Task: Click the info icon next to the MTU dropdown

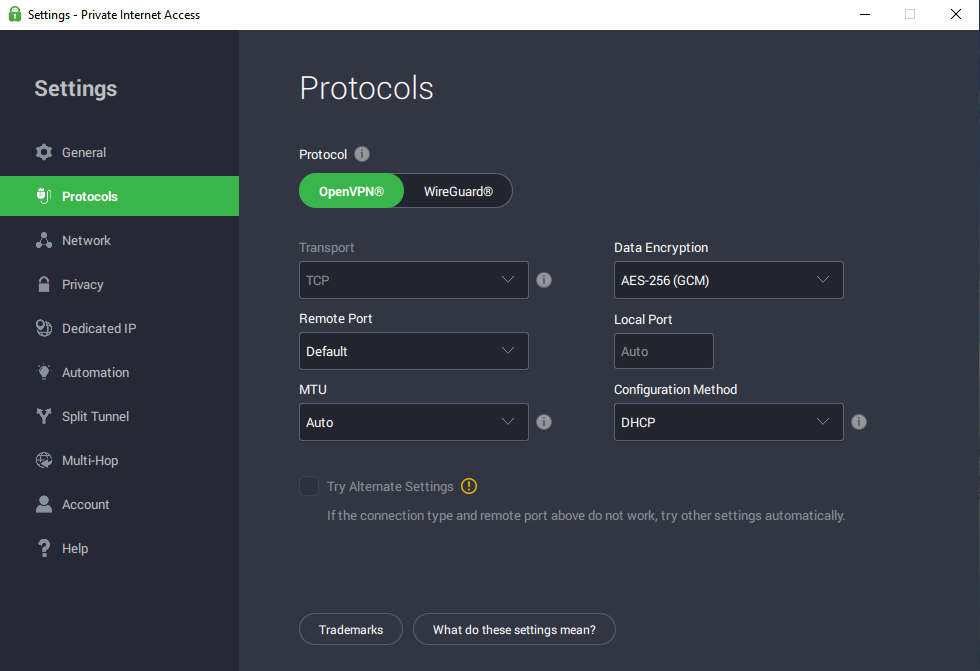Action: [x=544, y=422]
